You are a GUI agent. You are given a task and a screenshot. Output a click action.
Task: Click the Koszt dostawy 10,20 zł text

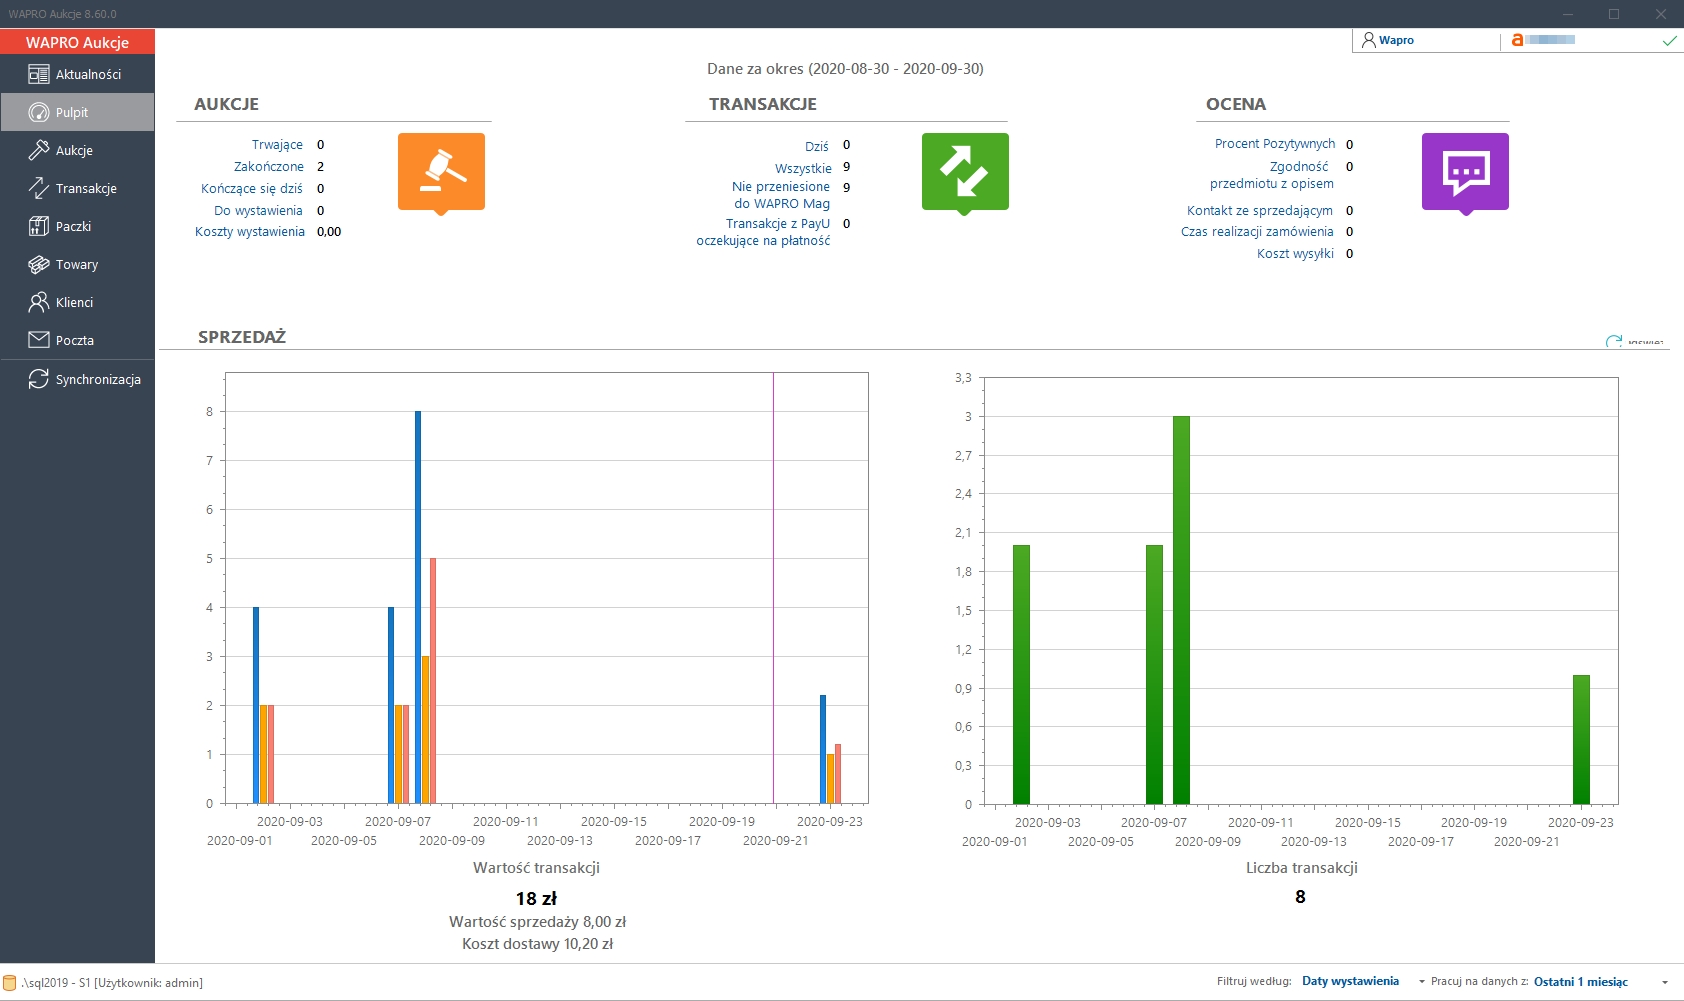click(537, 944)
